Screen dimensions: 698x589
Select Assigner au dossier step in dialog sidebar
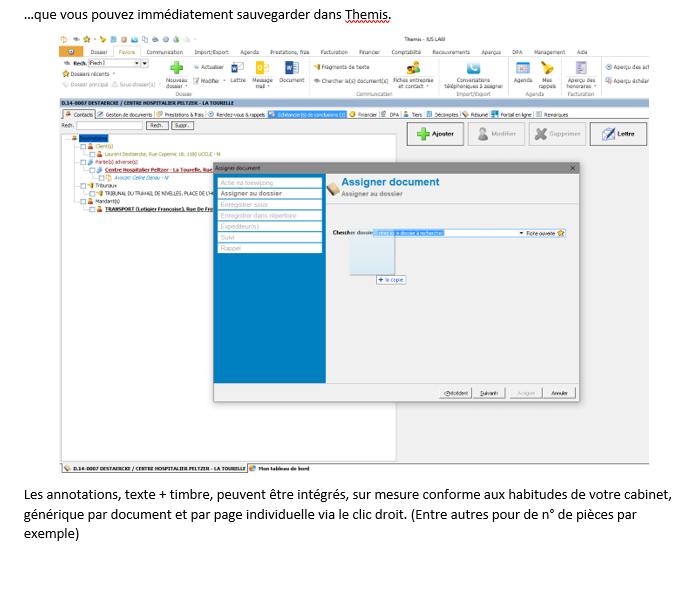coord(270,193)
